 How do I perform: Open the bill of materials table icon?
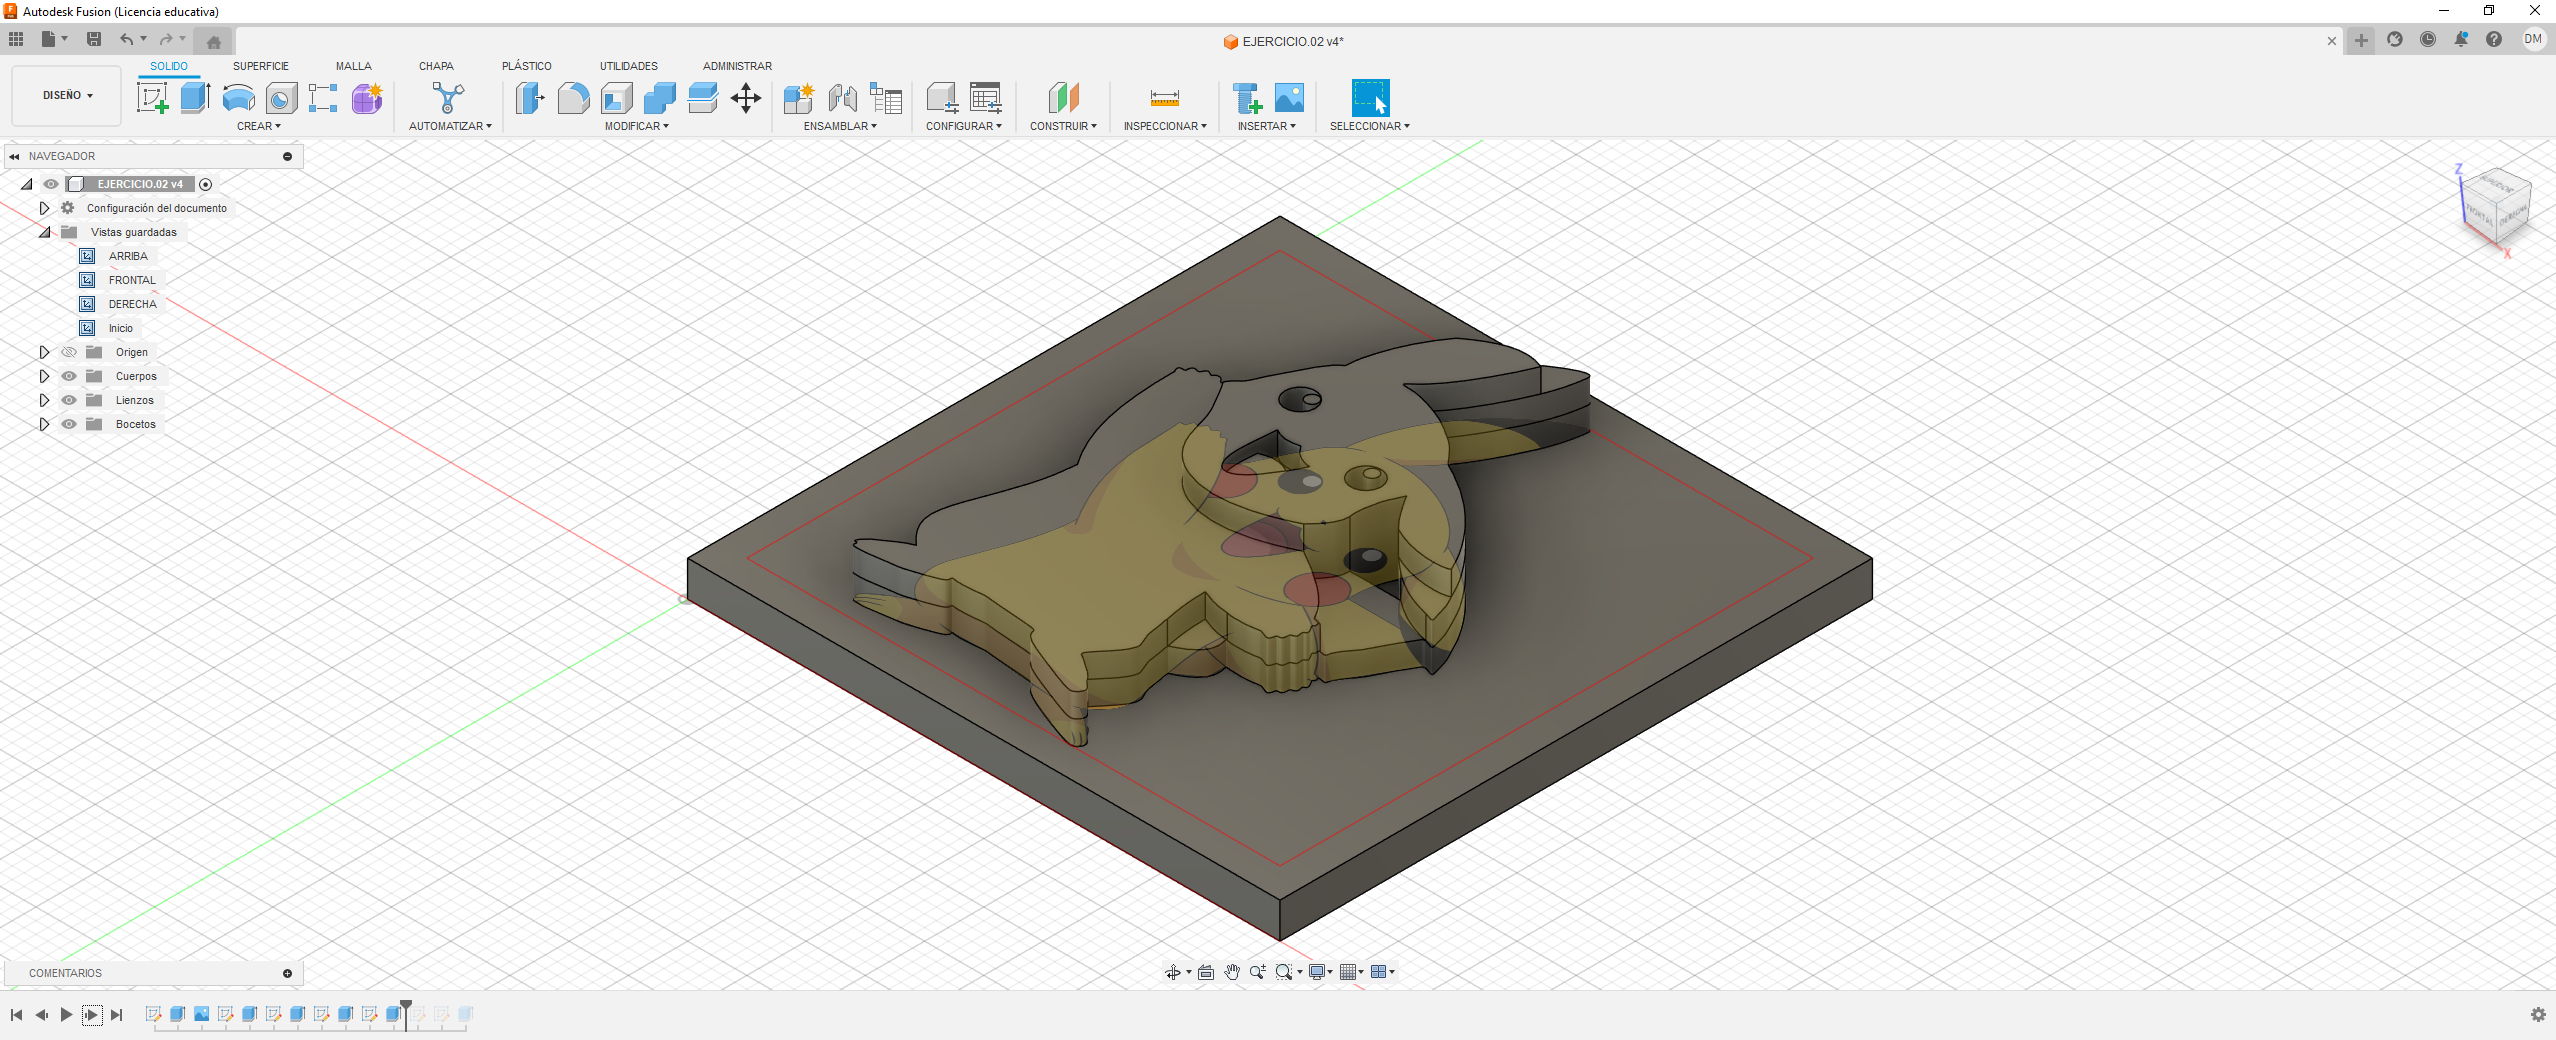click(x=886, y=98)
